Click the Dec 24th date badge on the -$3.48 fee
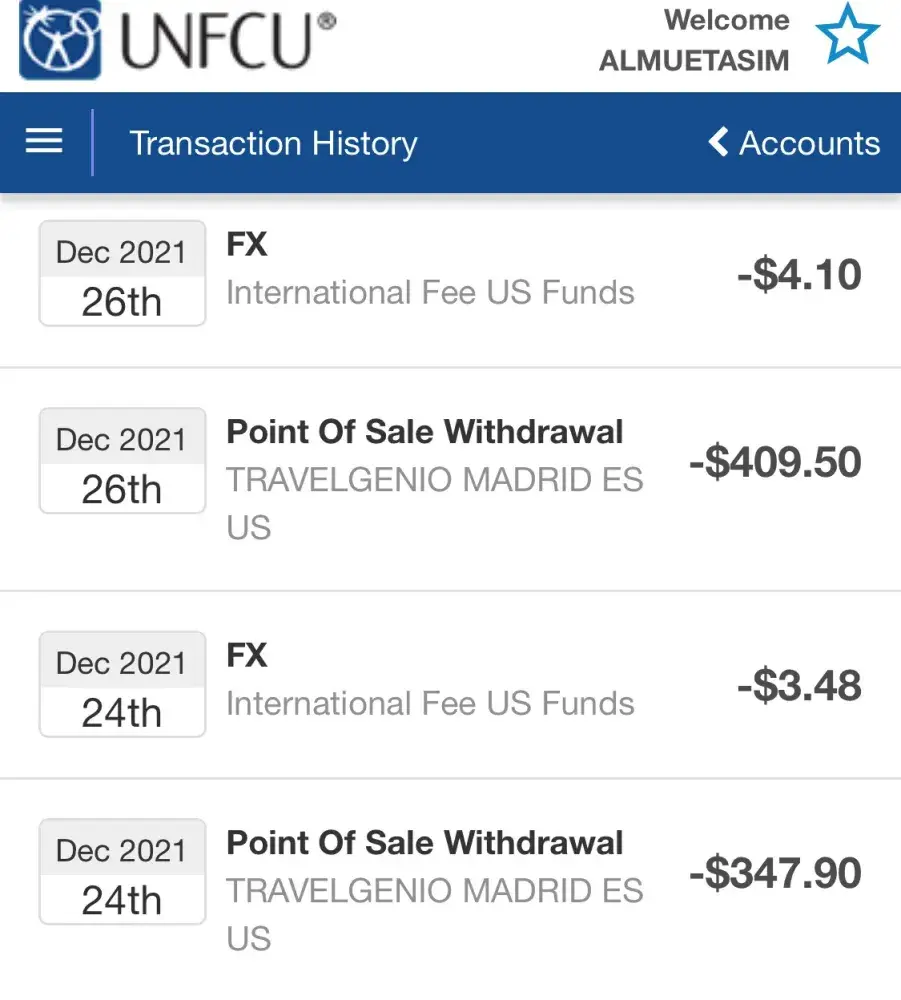The width and height of the screenshot is (901, 1000). [122, 685]
